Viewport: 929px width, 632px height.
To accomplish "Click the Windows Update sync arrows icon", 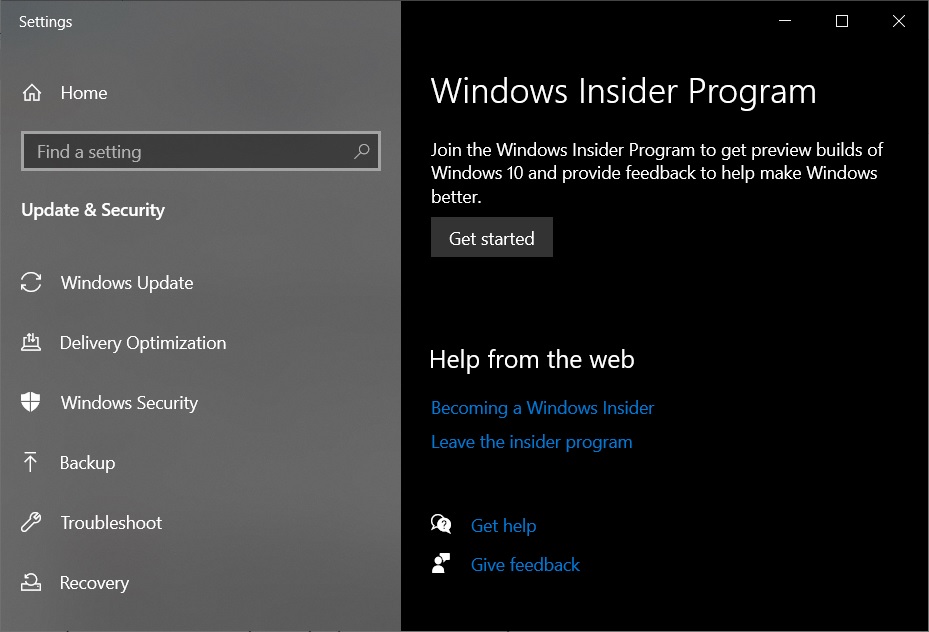I will tap(31, 283).
